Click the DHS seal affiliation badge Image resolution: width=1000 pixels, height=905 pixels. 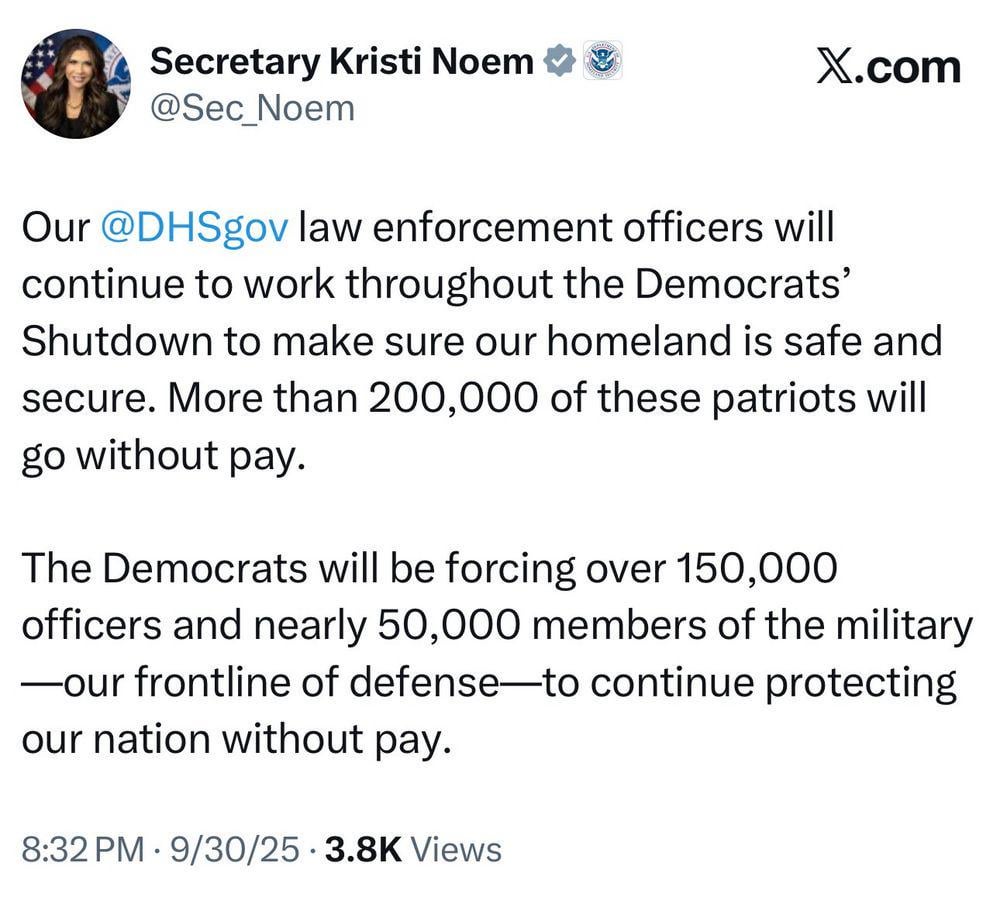[601, 62]
